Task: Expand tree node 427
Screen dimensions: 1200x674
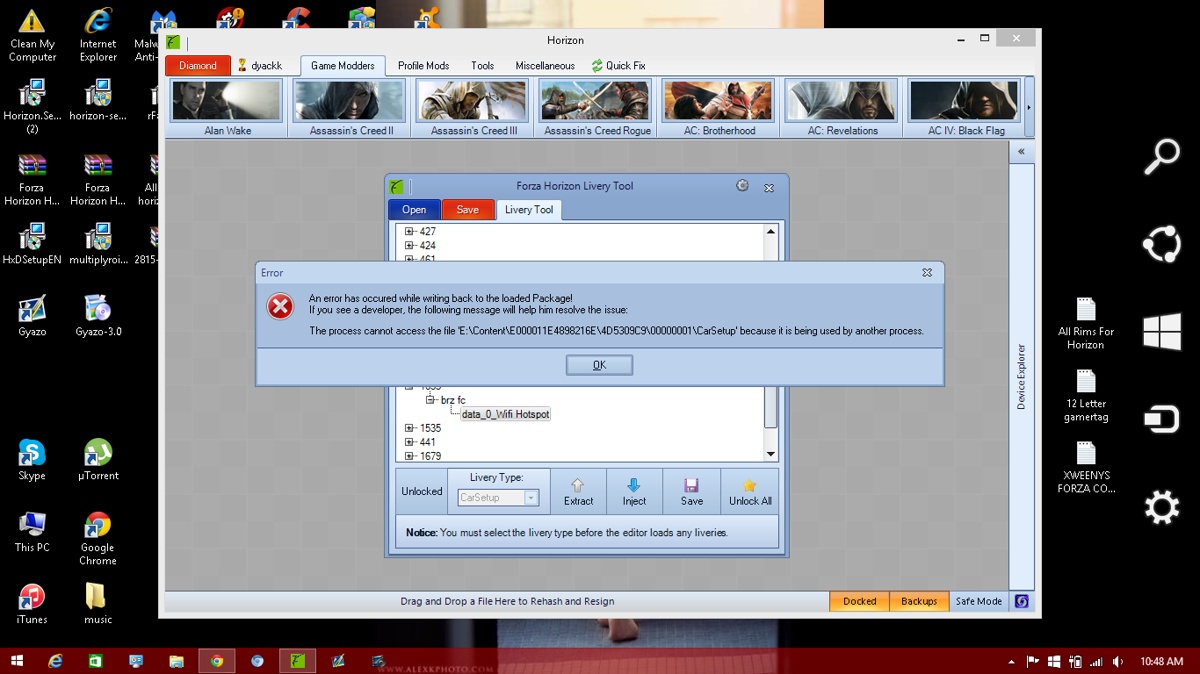Action: tap(409, 231)
